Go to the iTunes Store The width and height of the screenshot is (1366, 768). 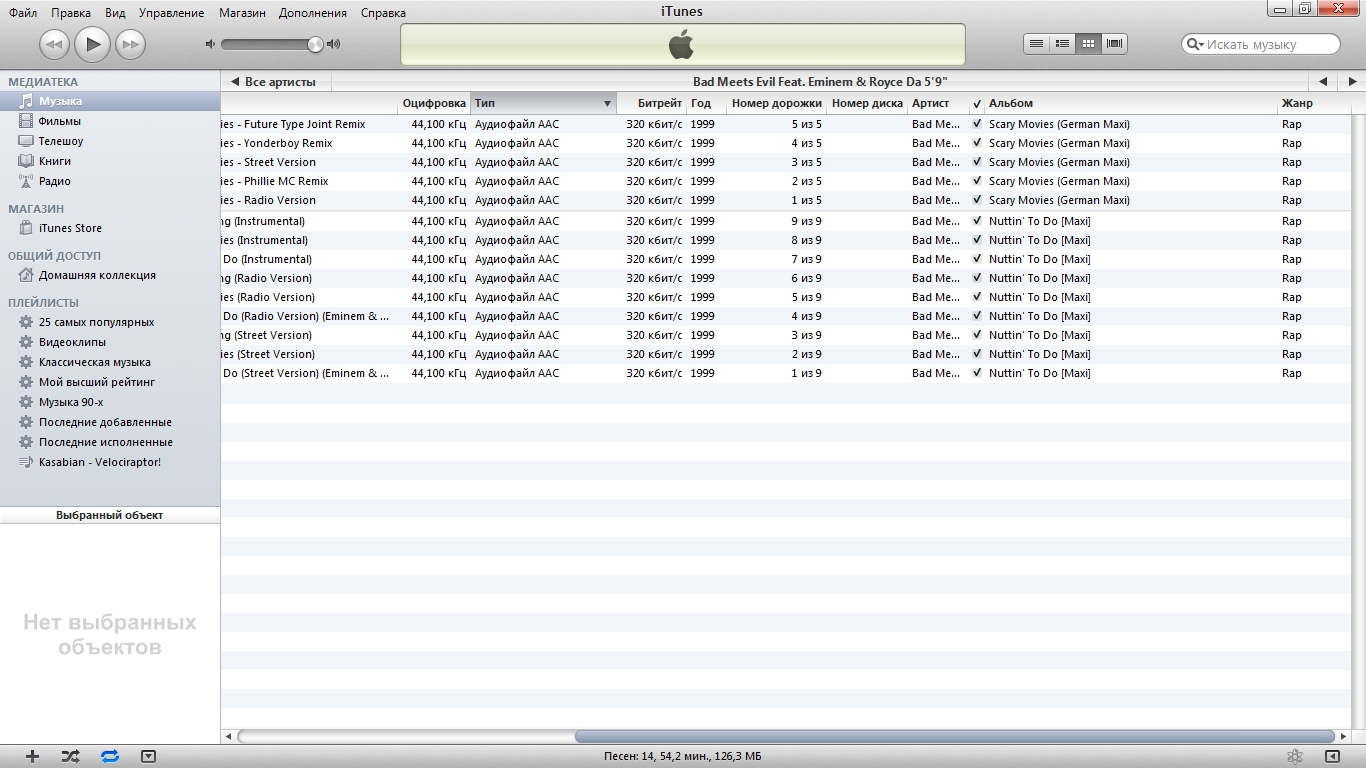tap(110, 228)
